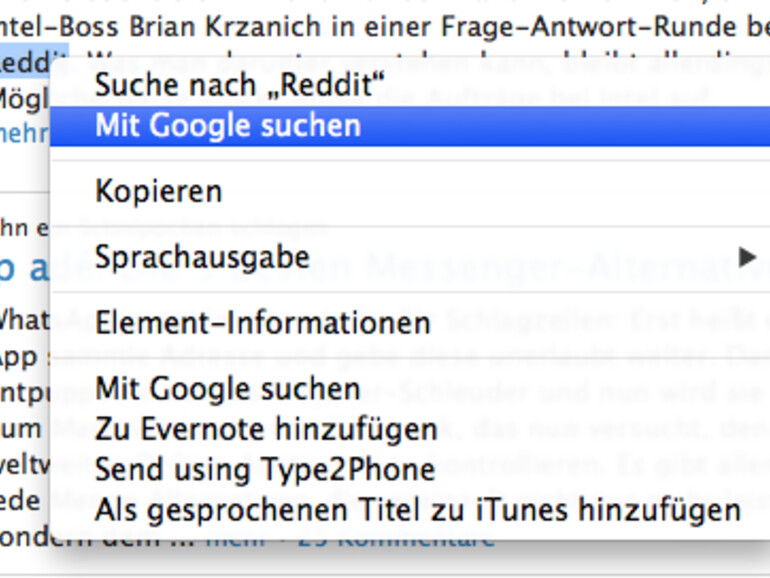Click the highlighted 'Reddit' word in the article
The image size is (770, 578).
pos(34,62)
